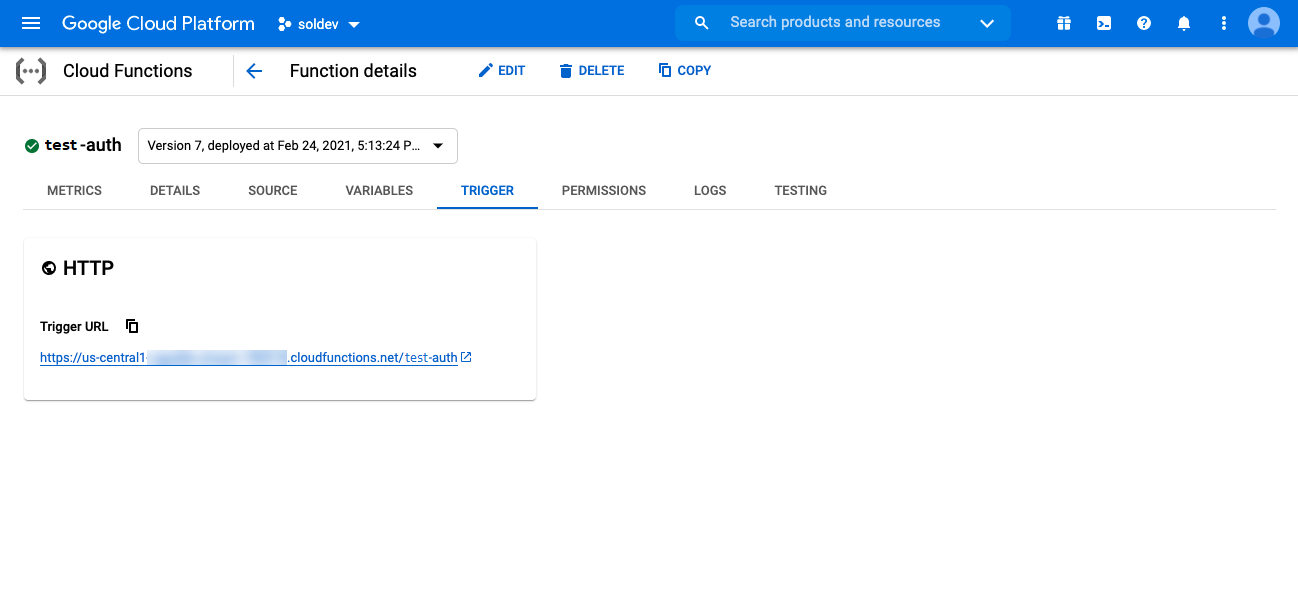Switch to the Permissions tab
This screenshot has height=590, width=1298.
(x=604, y=190)
